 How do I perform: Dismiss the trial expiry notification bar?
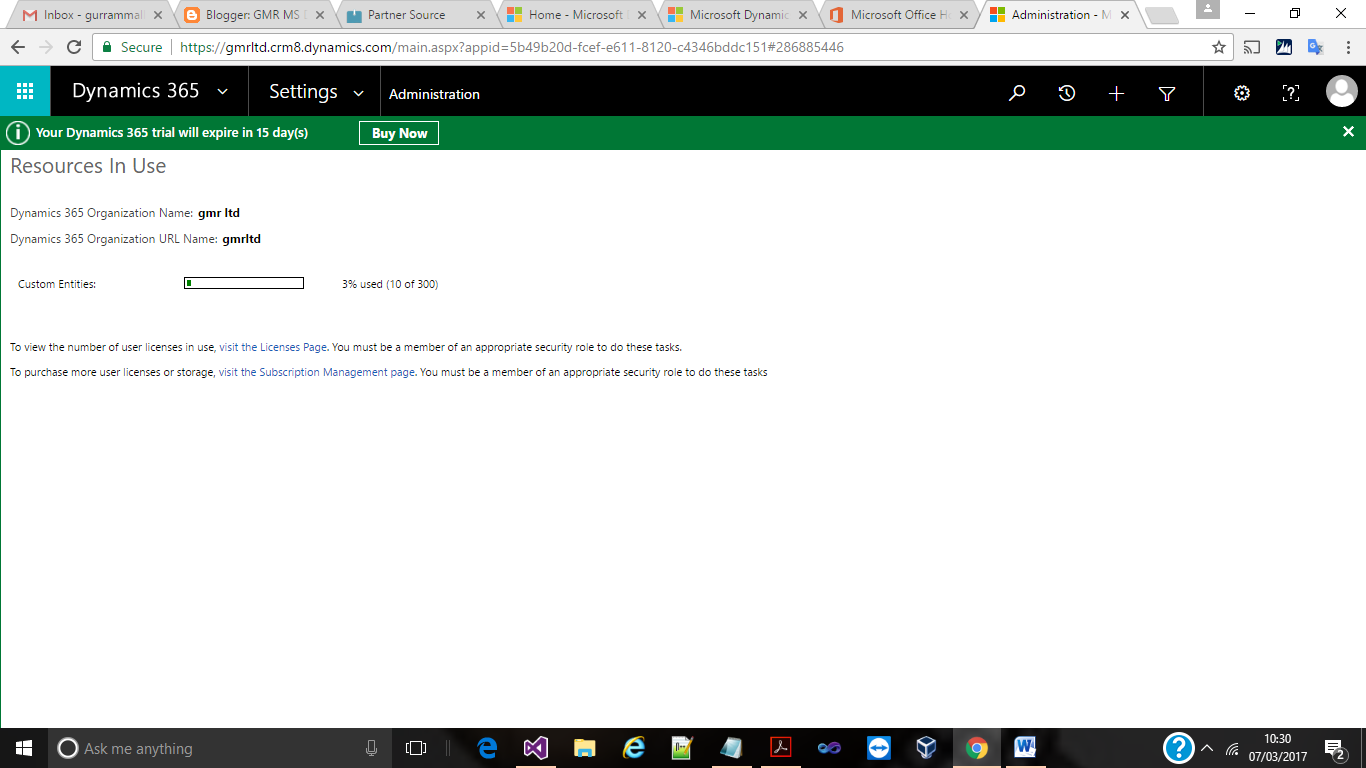(1348, 132)
